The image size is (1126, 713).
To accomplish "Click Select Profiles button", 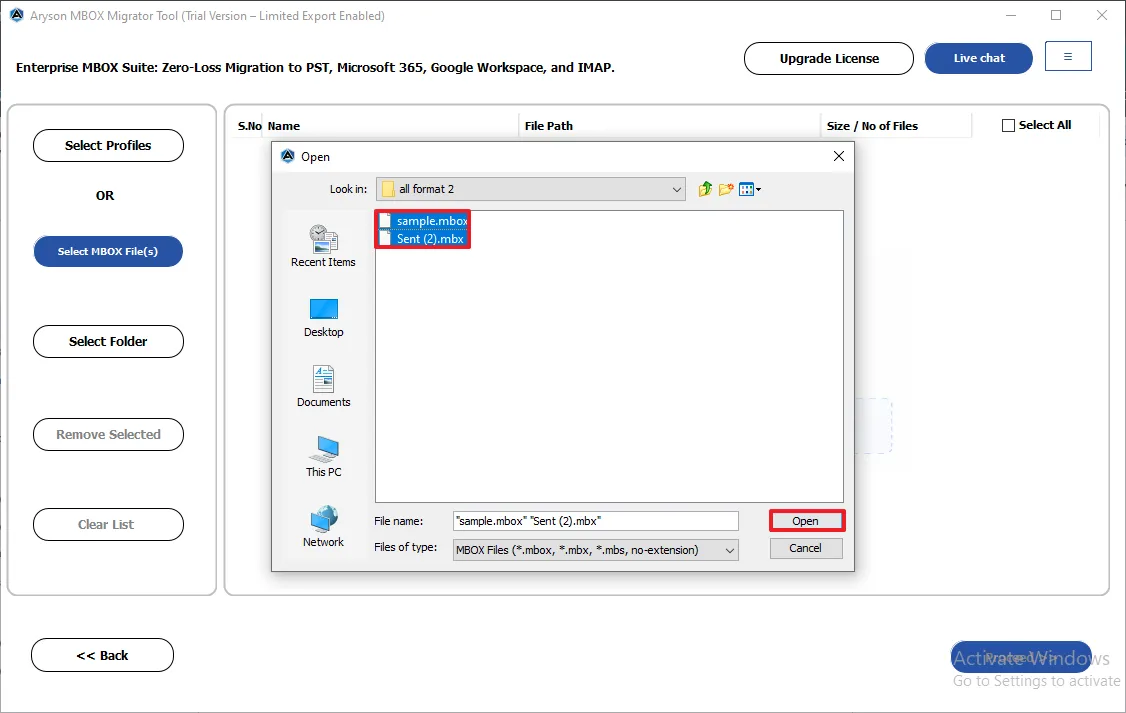I will point(108,145).
